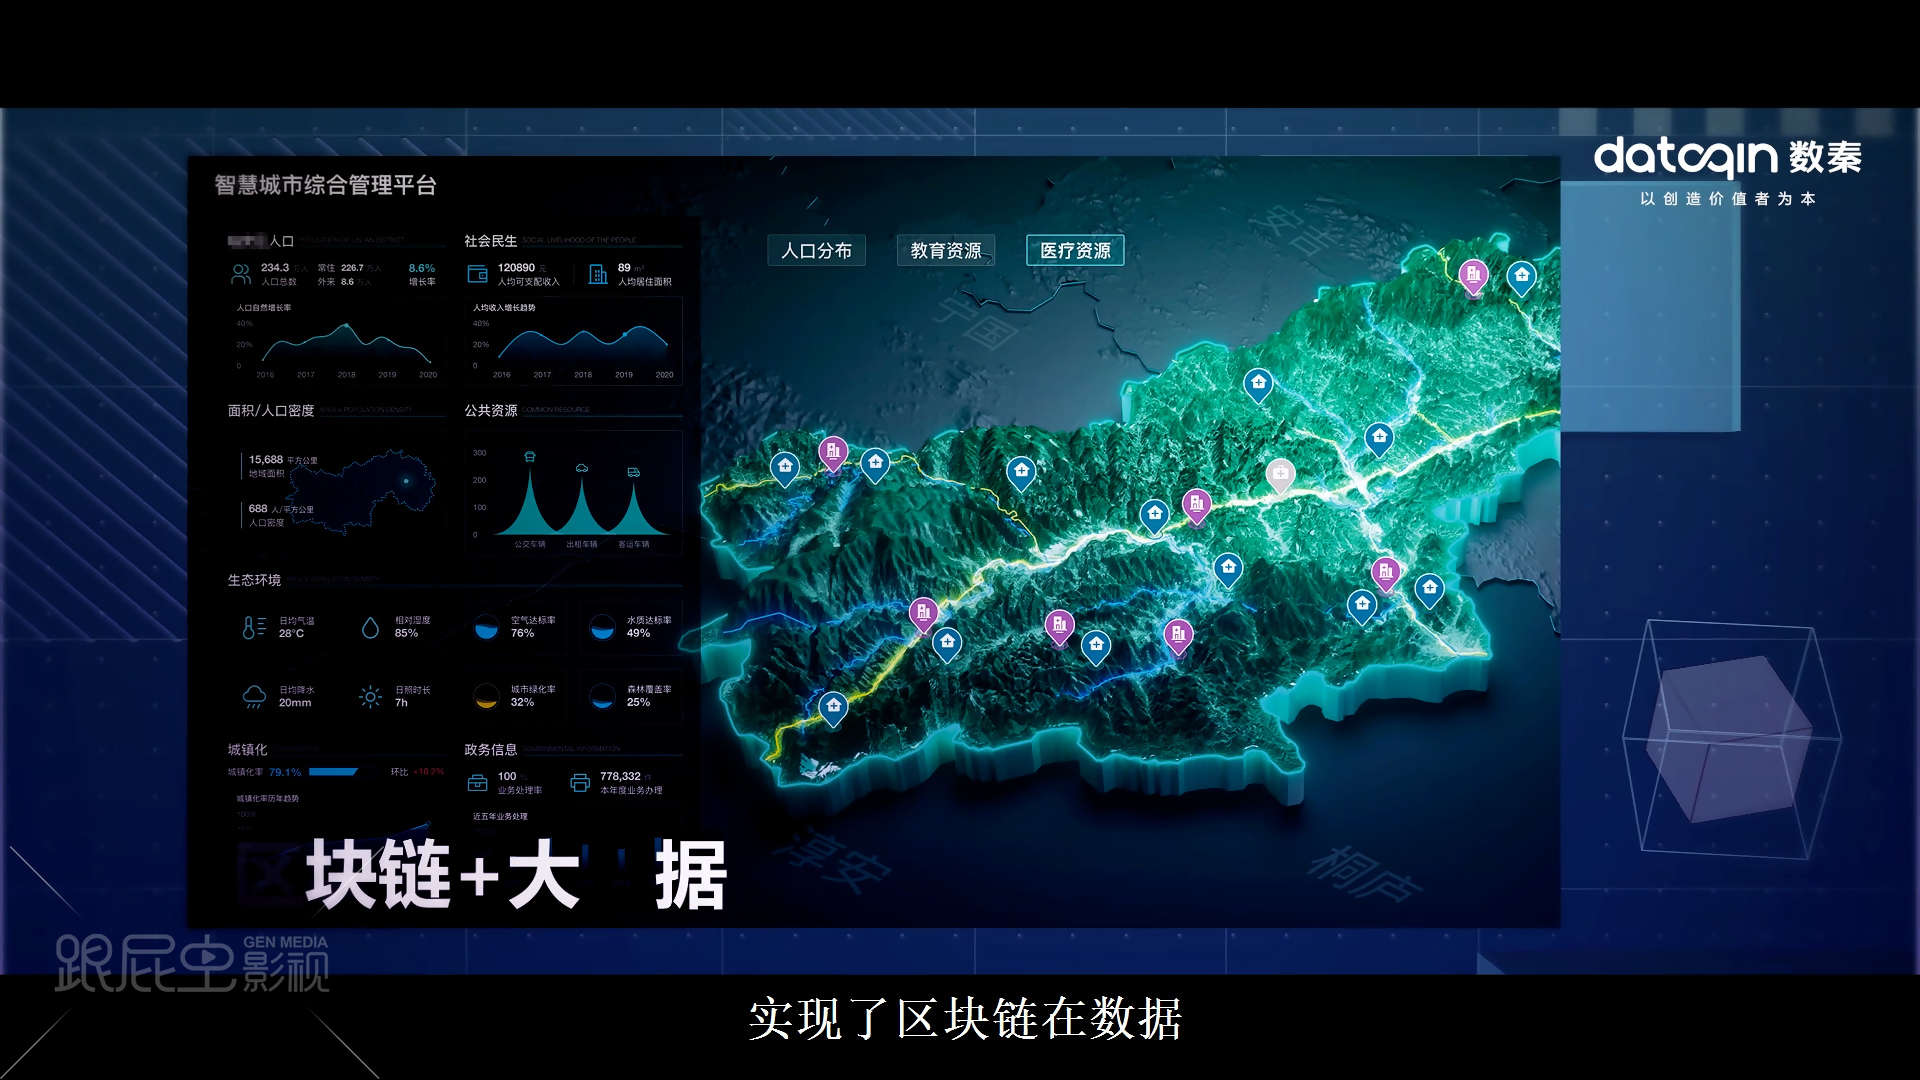Select the highlighted 医疗资源 tab

point(1075,251)
